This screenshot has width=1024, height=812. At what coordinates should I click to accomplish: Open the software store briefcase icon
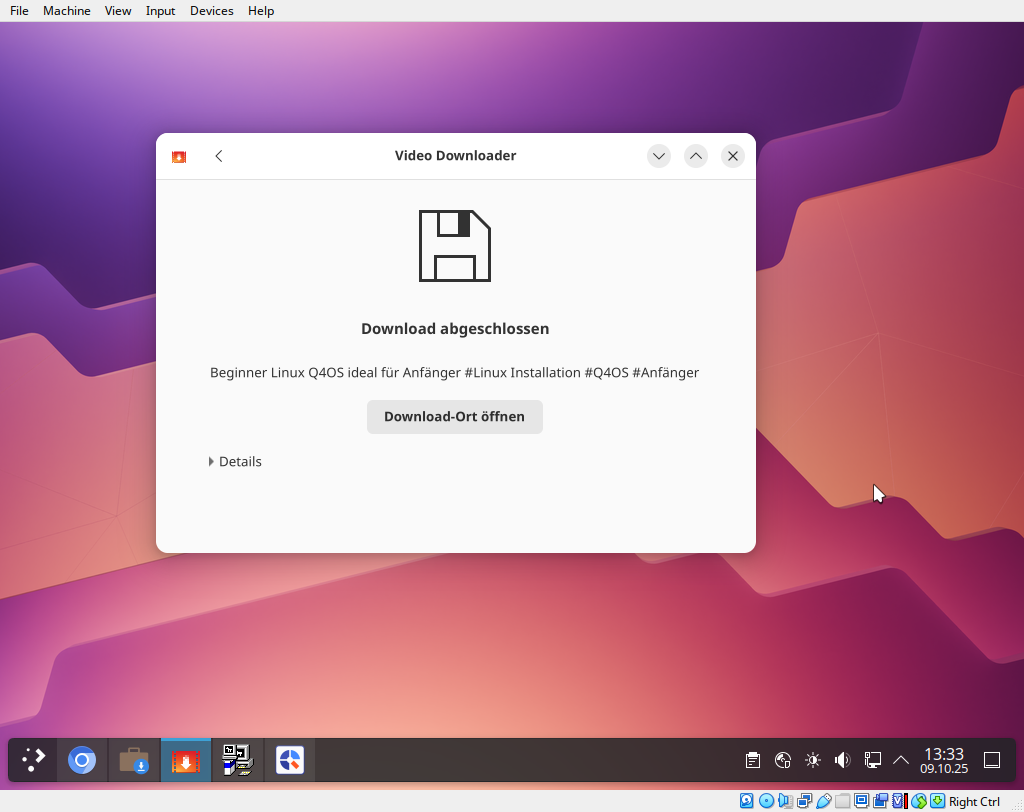click(134, 760)
